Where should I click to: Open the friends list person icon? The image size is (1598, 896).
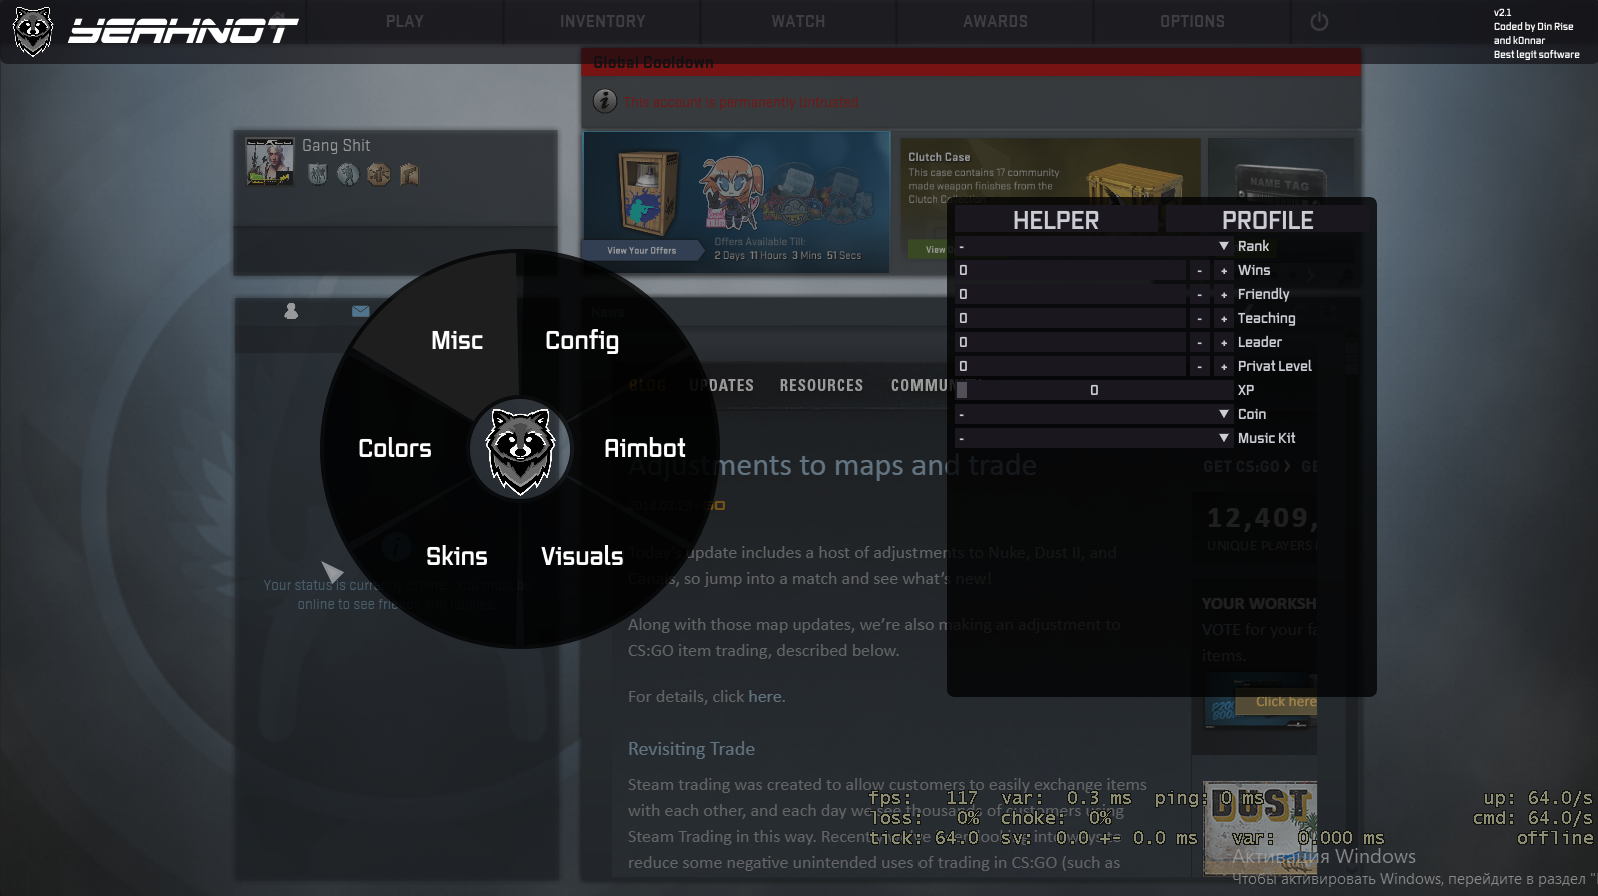291,311
